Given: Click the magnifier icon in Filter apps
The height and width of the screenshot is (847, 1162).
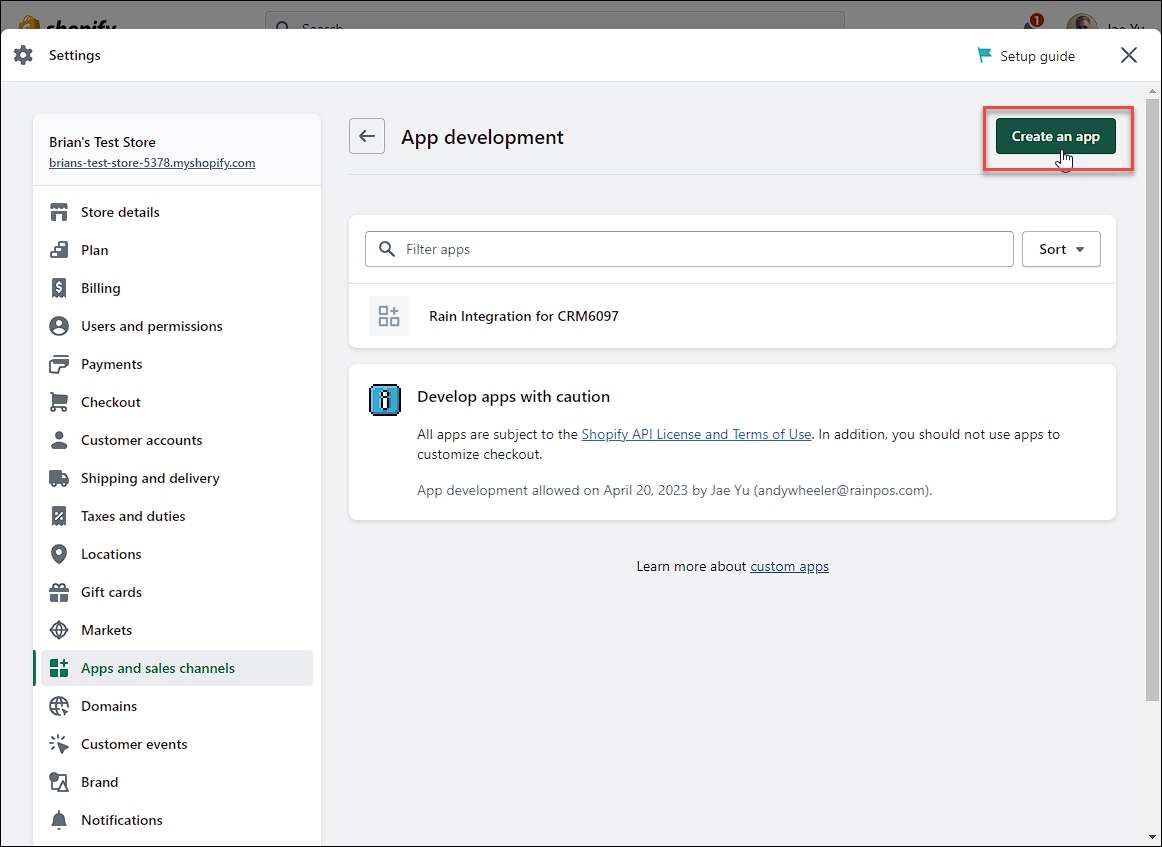Looking at the screenshot, I should (x=386, y=249).
